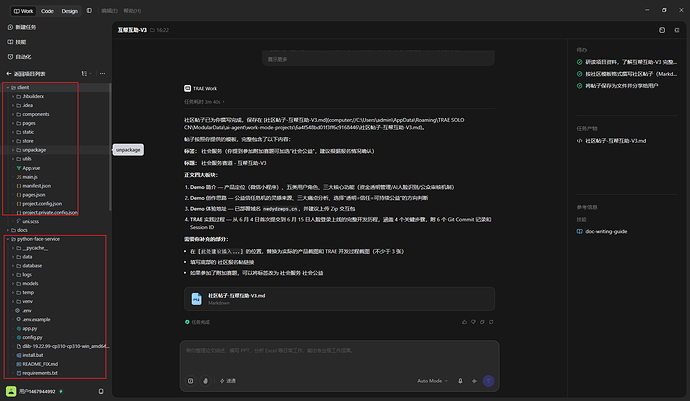Open the three-dot more menu in the sidebar
690x401 pixels.
click(x=103, y=74)
